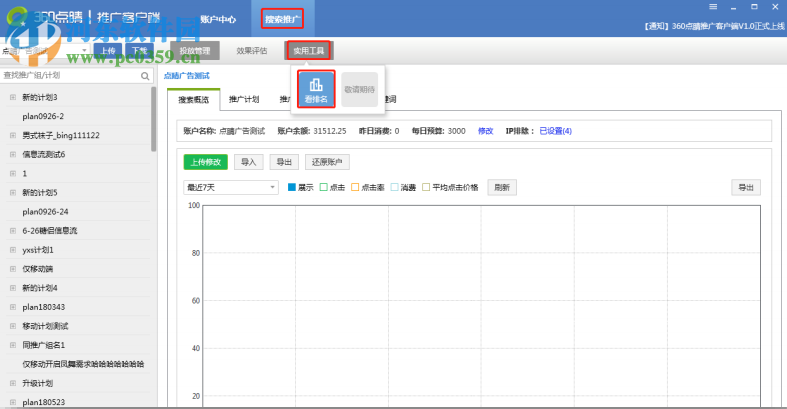Enable the 消费 chart checkbox

[x=395, y=187]
